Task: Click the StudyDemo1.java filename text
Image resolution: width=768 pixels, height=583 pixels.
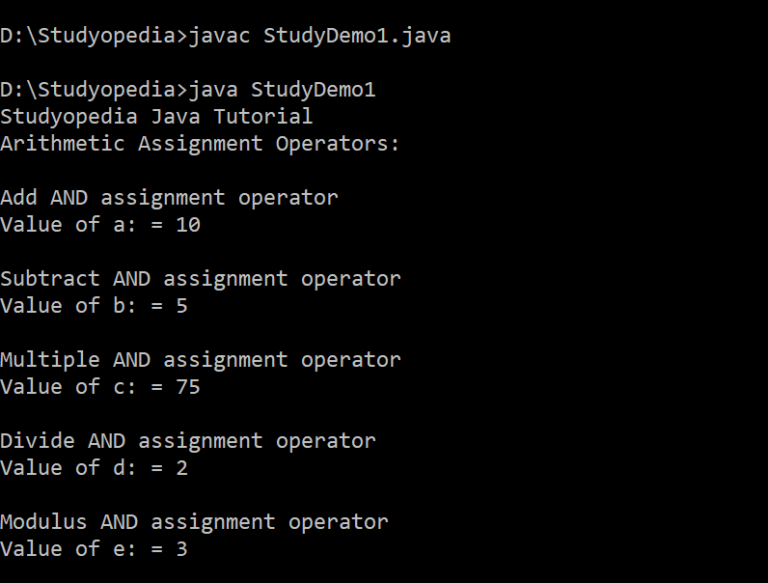Action: [357, 36]
